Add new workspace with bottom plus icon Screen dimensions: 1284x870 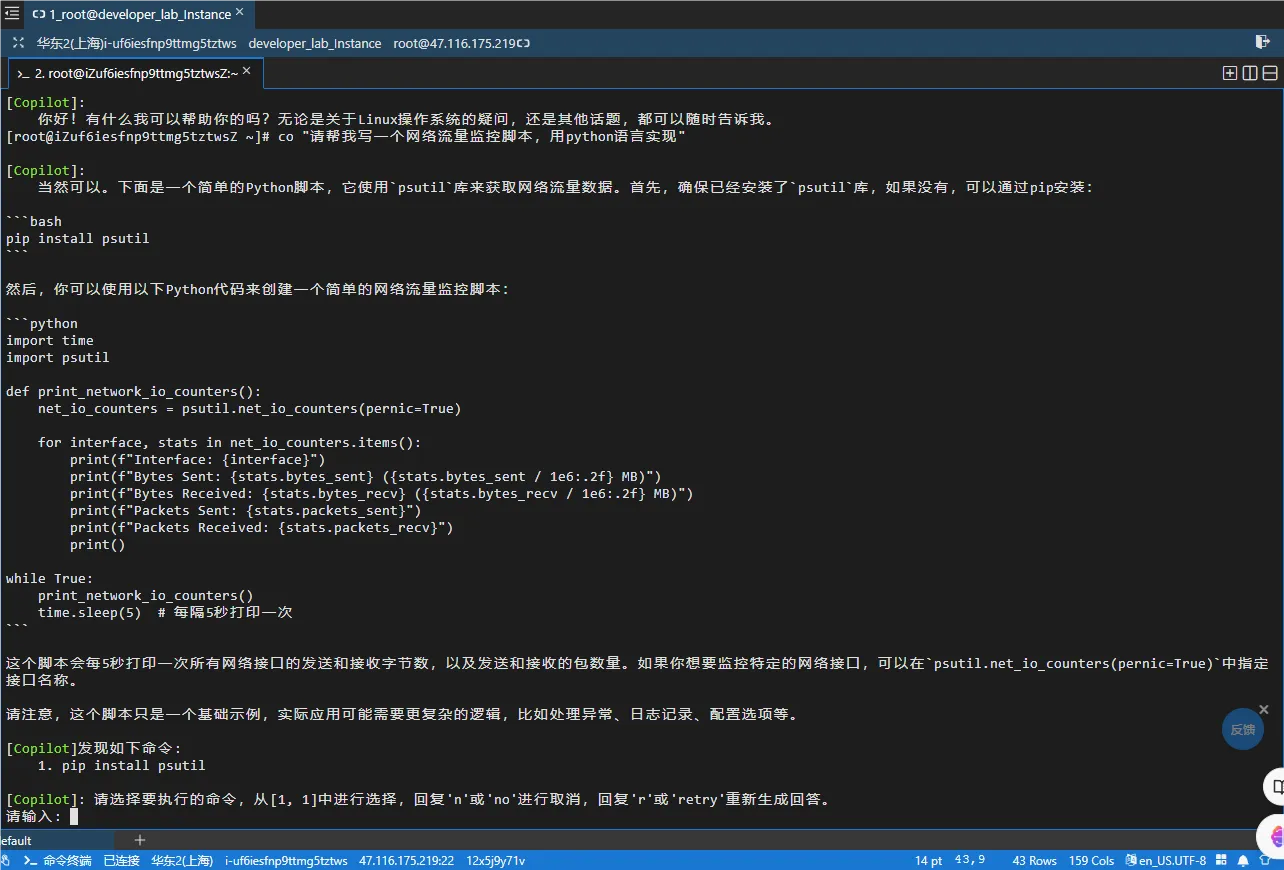140,840
